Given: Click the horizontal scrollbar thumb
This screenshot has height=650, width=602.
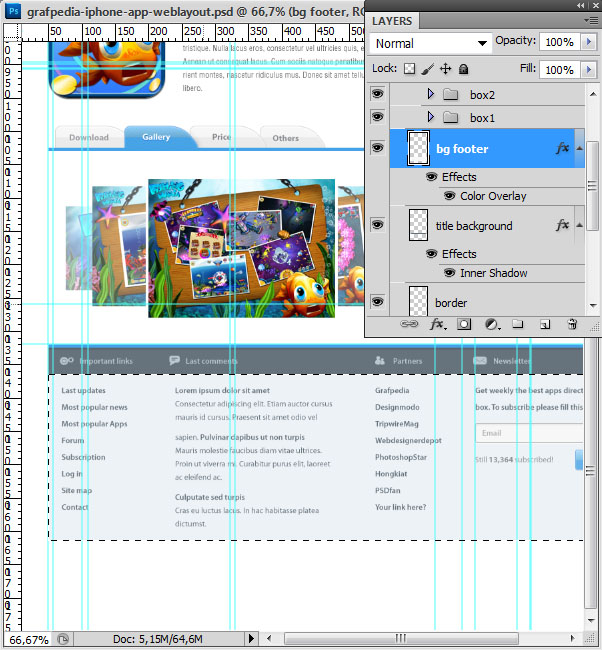Looking at the screenshot, I should (x=401, y=638).
